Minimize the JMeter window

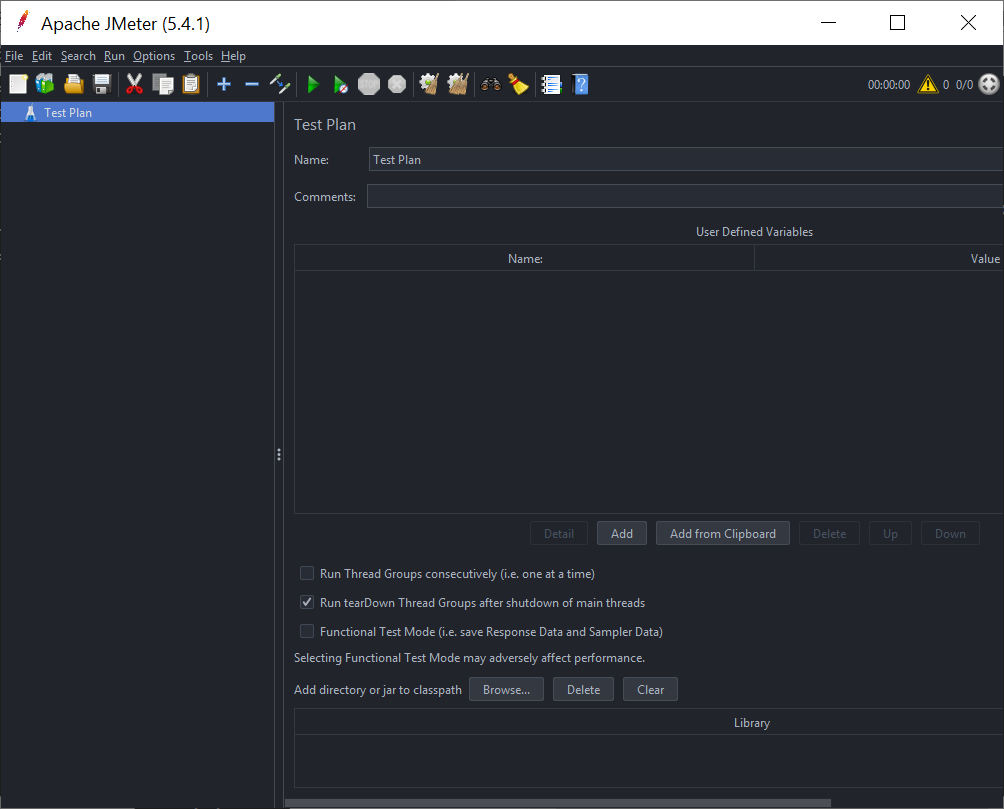(829, 22)
